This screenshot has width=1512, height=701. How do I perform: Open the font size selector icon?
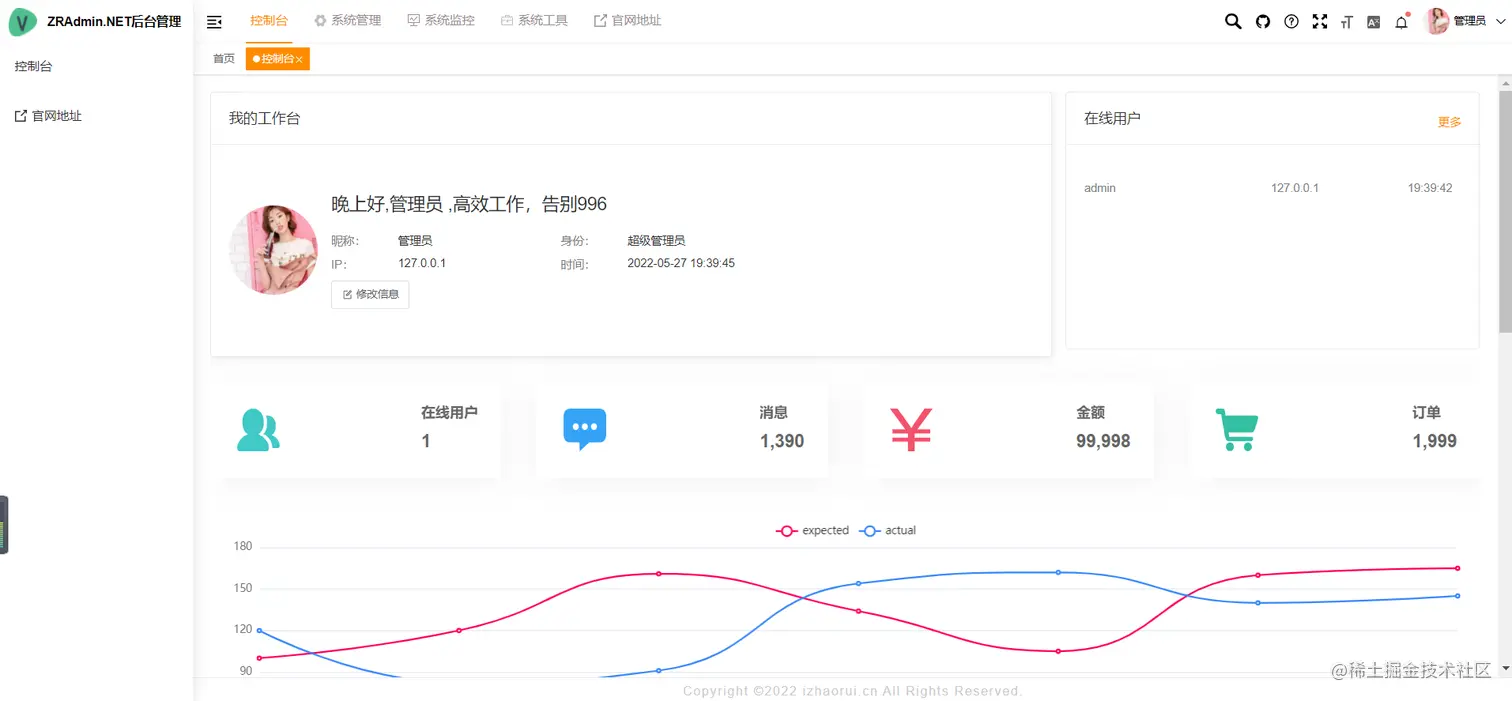click(x=1346, y=21)
